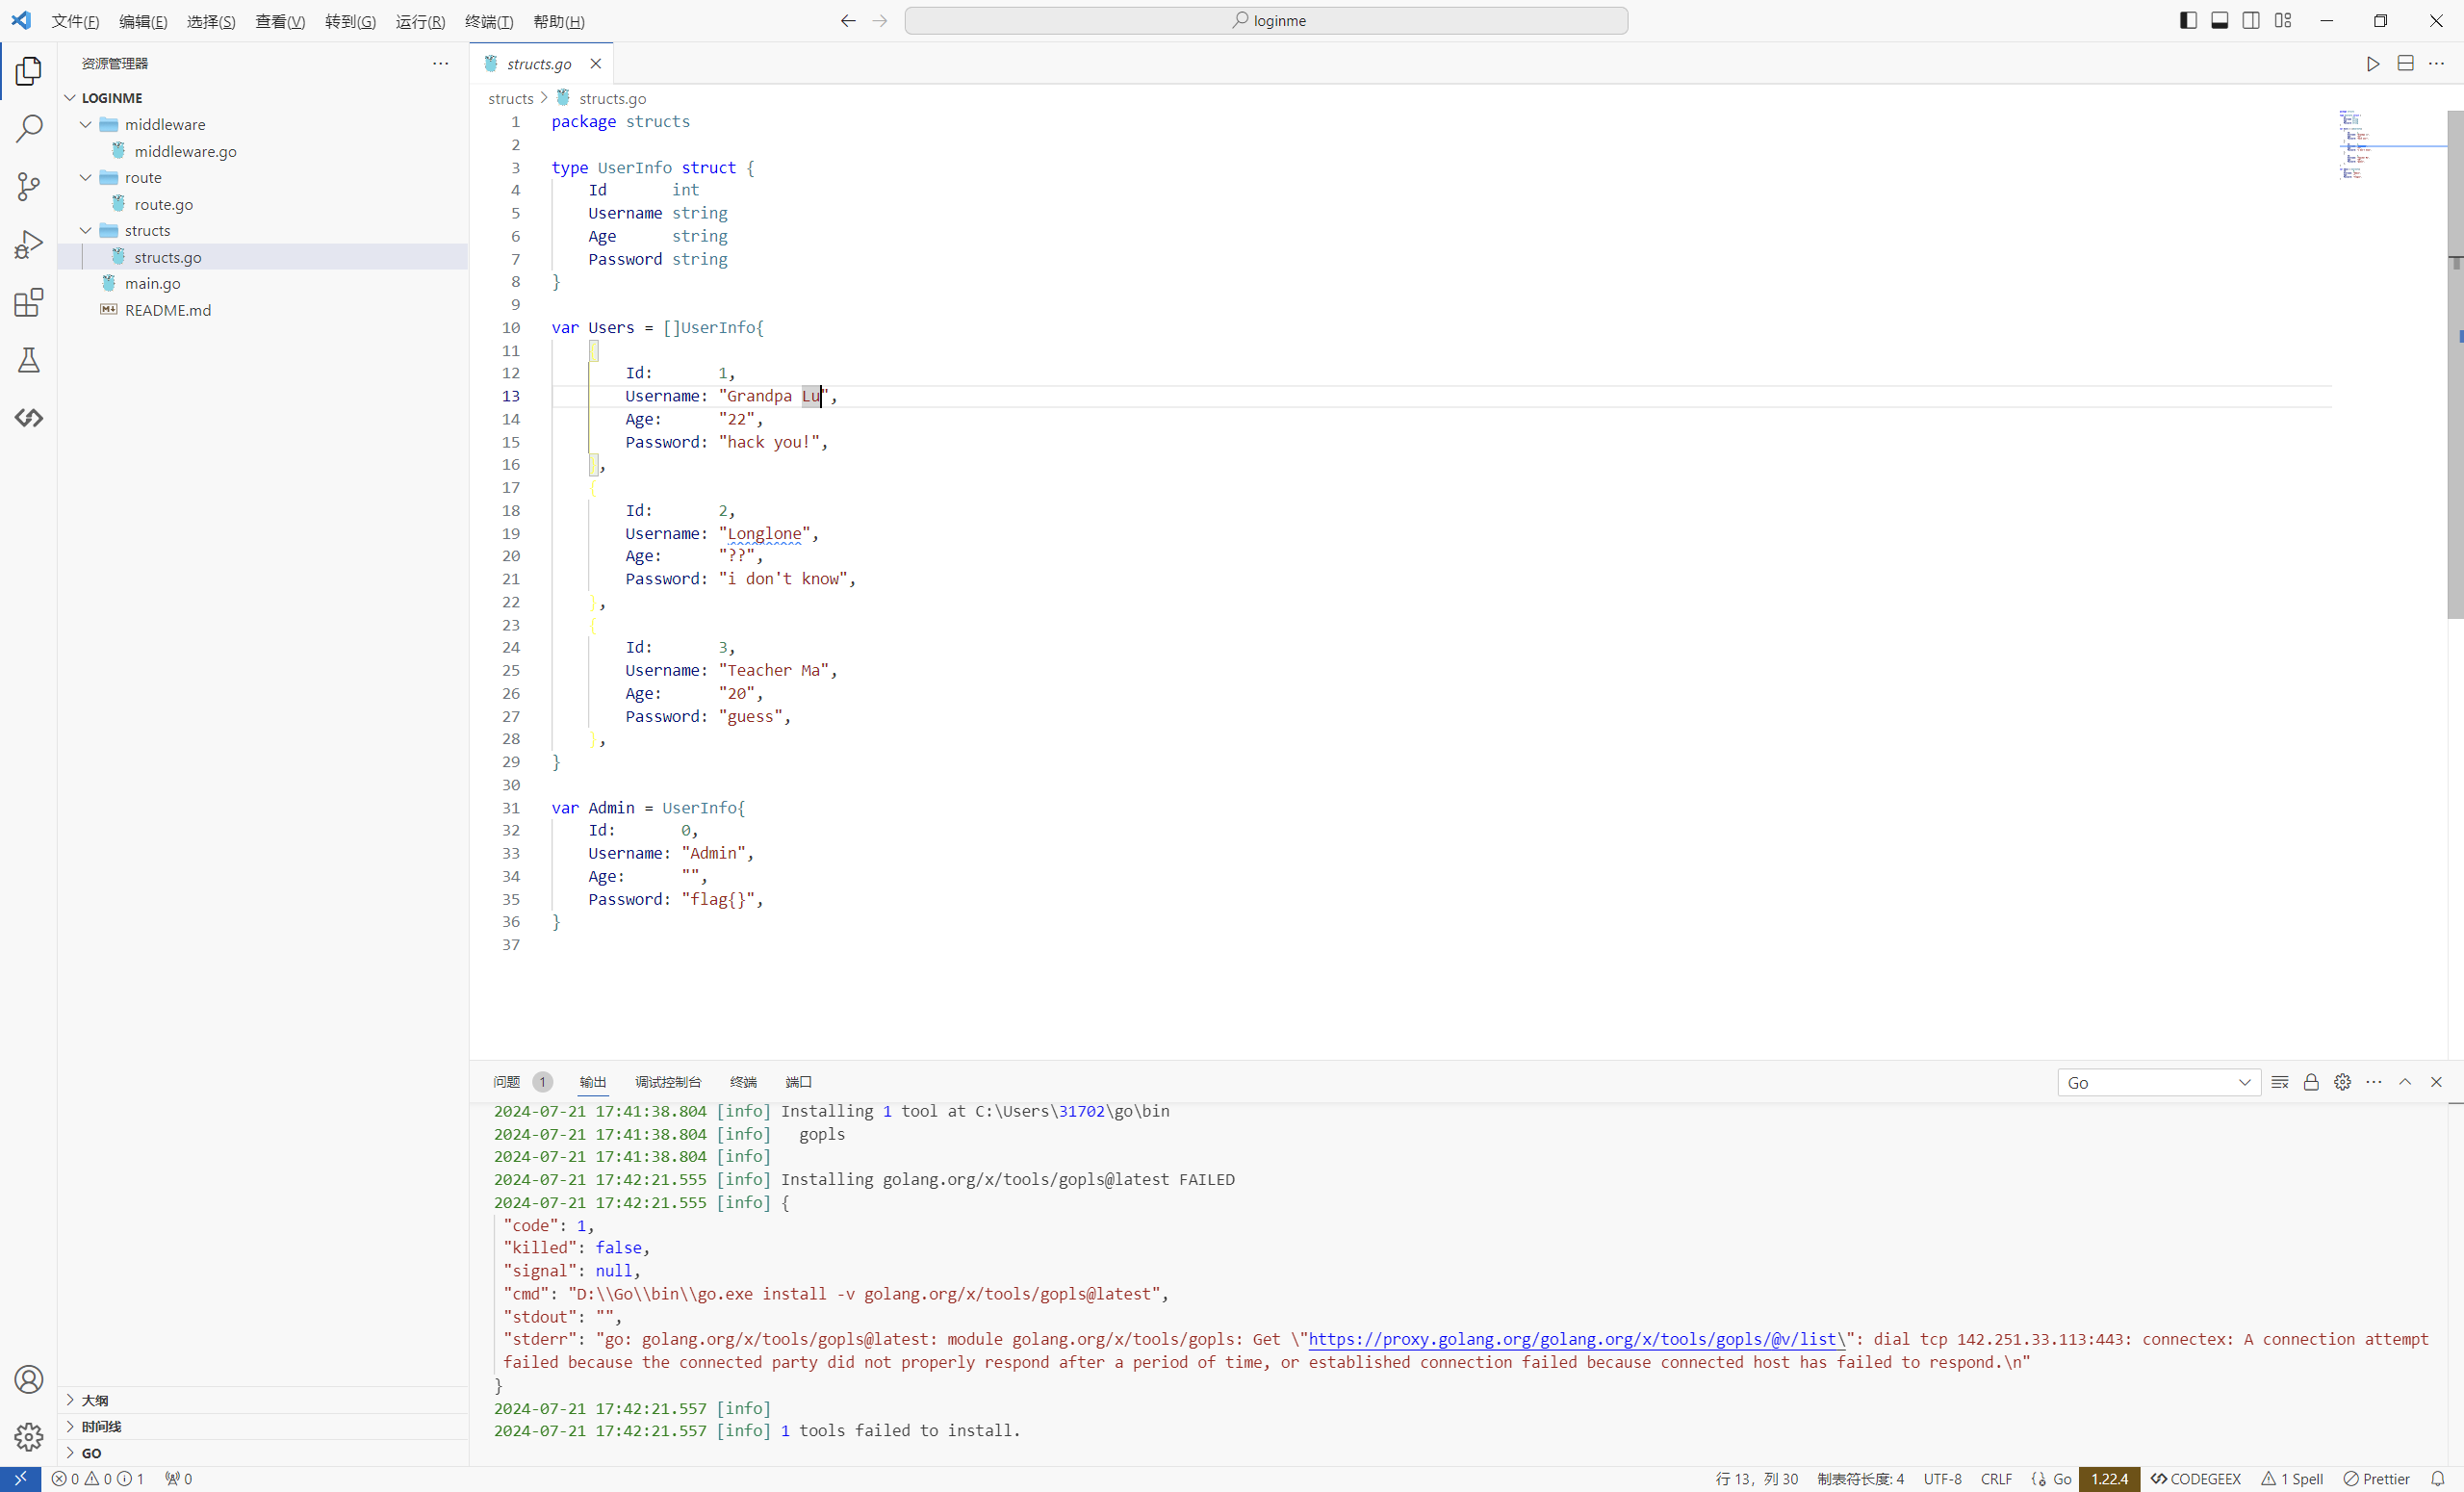The width and height of the screenshot is (2464, 1492).
Task: Close the structs.go tab
Action: 596,64
